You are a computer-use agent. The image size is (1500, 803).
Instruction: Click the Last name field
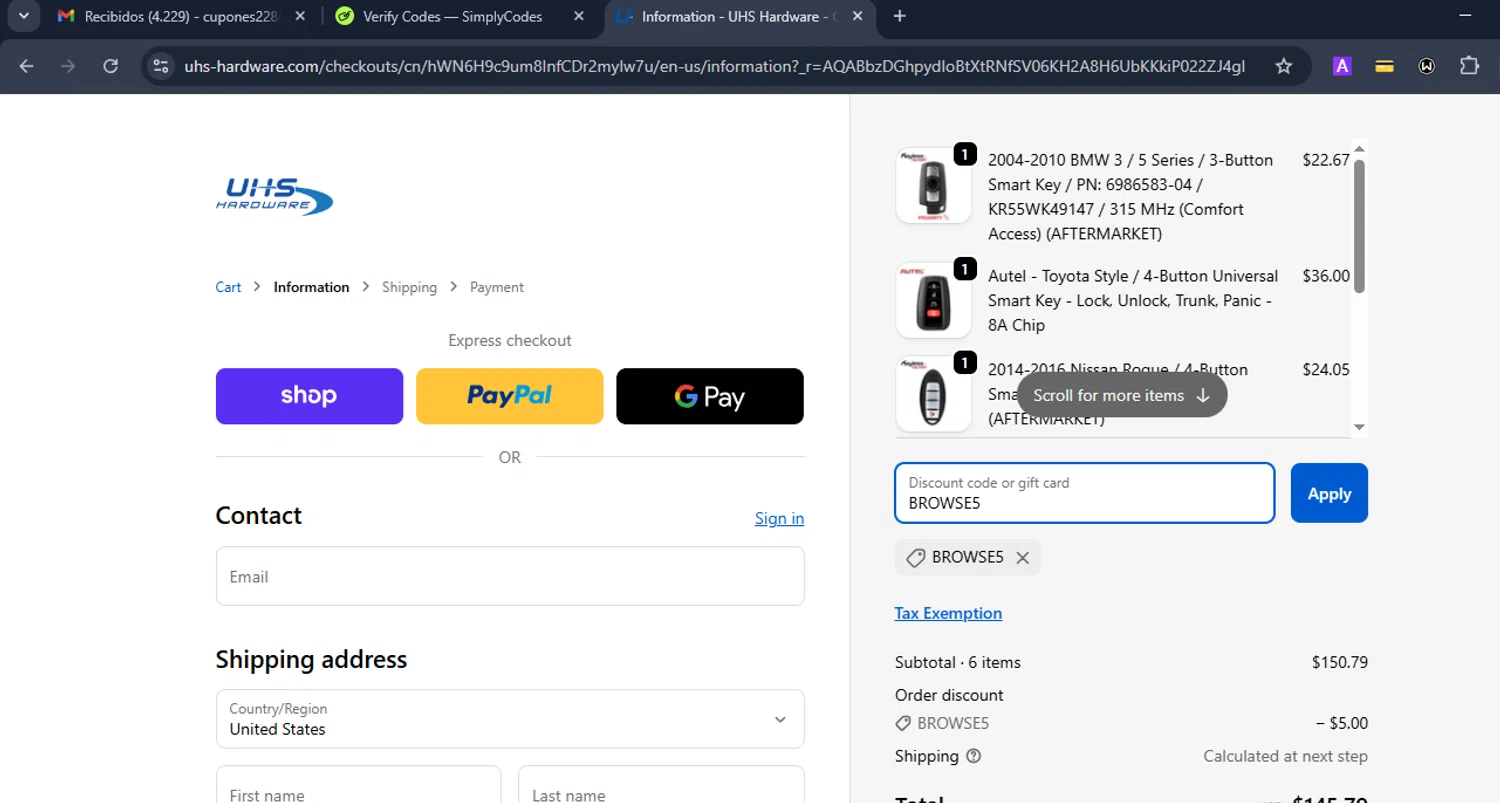pos(661,785)
